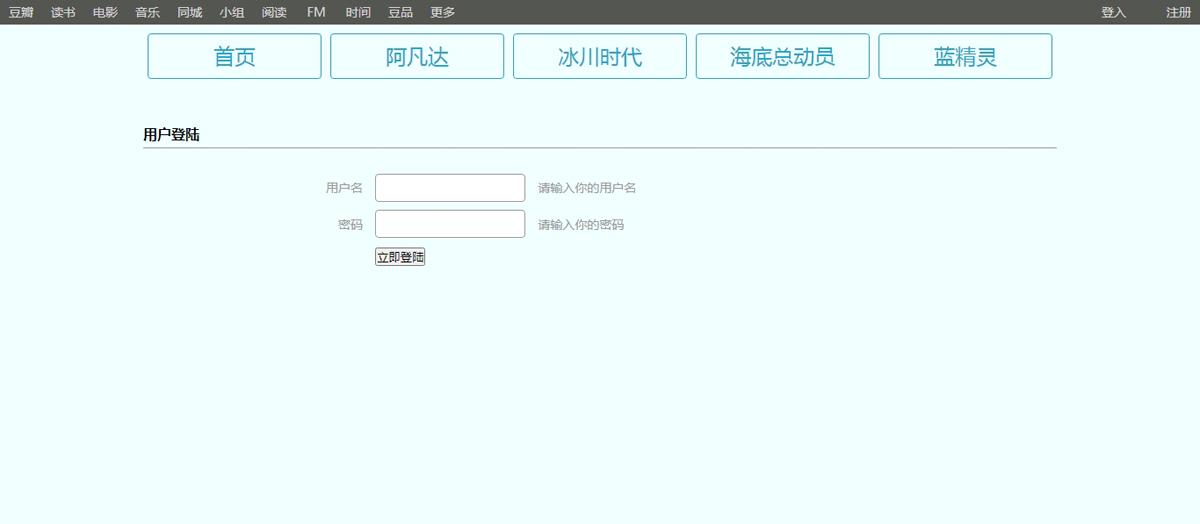The image size is (1200, 524).
Task: Open the 海底总动员 tab
Action: [783, 56]
